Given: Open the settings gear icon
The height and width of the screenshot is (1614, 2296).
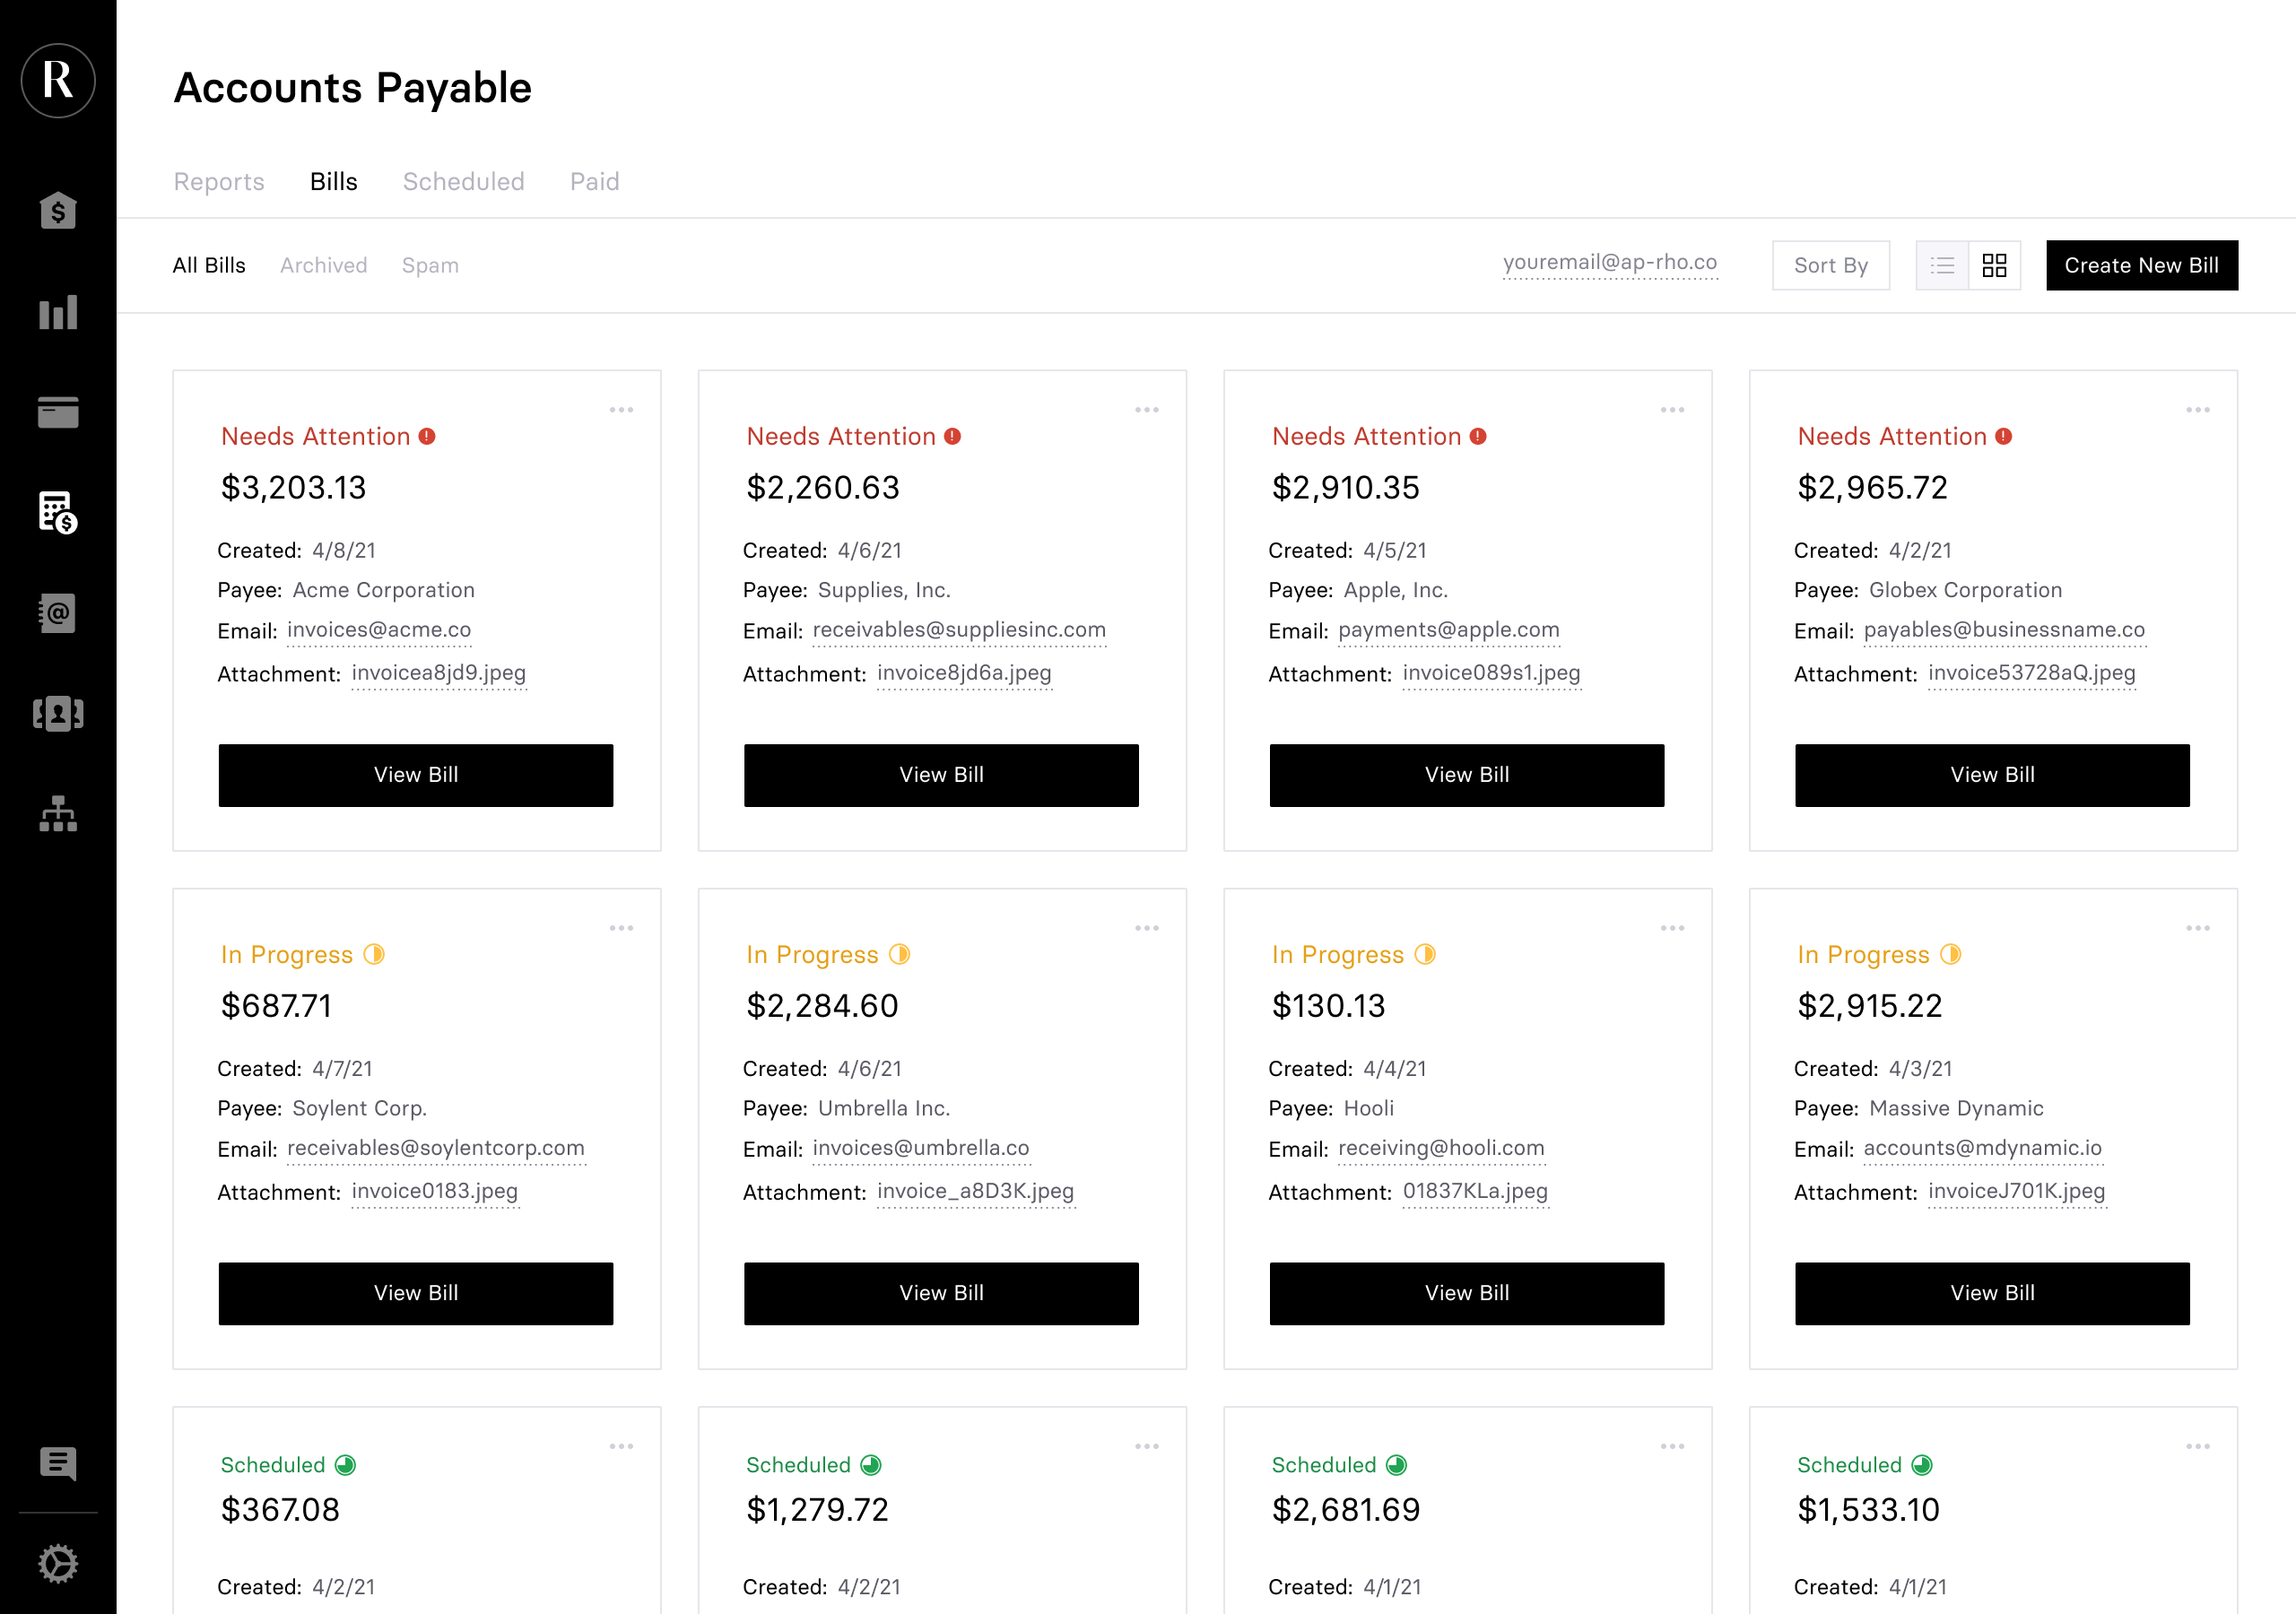Looking at the screenshot, I should [58, 1563].
